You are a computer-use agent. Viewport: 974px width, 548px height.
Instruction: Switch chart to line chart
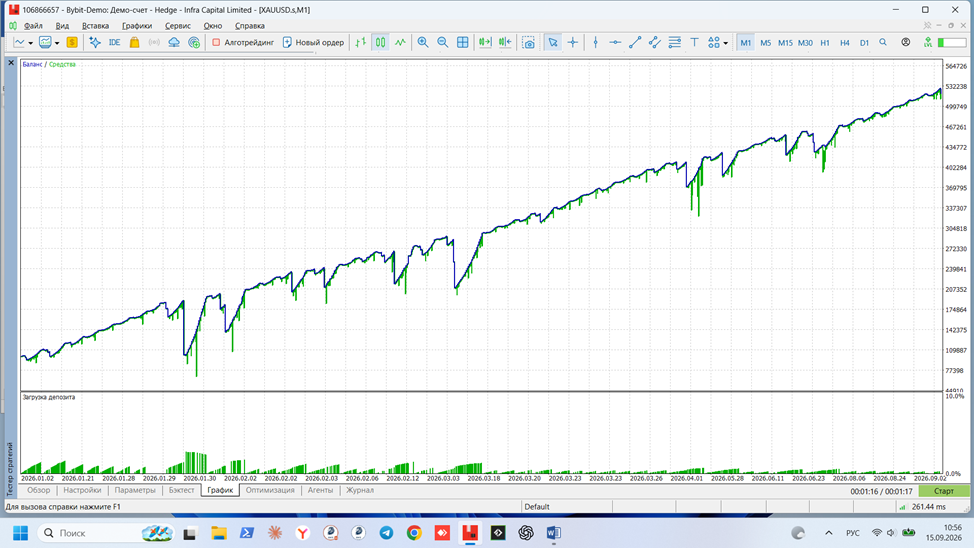point(400,42)
